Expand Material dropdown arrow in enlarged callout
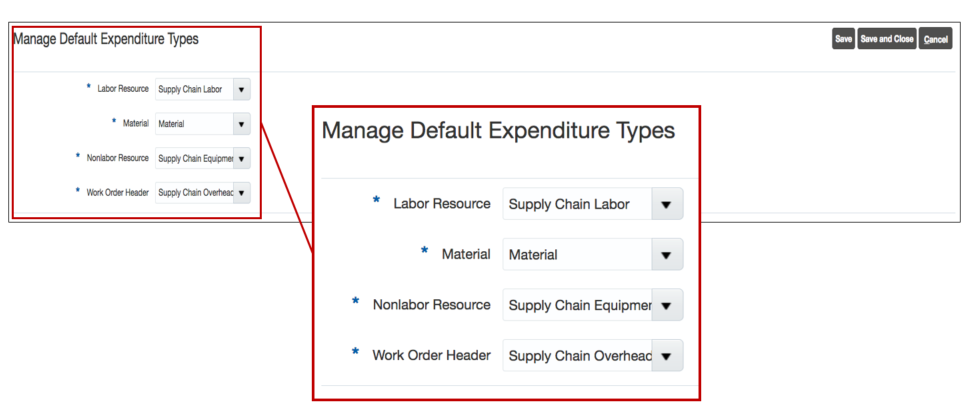This screenshot has height=413, width=974. coord(666,255)
